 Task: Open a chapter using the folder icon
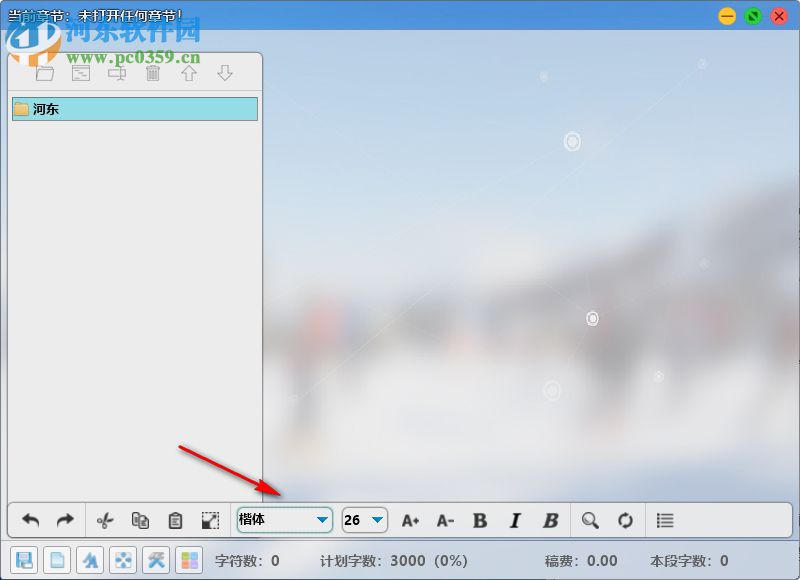point(44,72)
